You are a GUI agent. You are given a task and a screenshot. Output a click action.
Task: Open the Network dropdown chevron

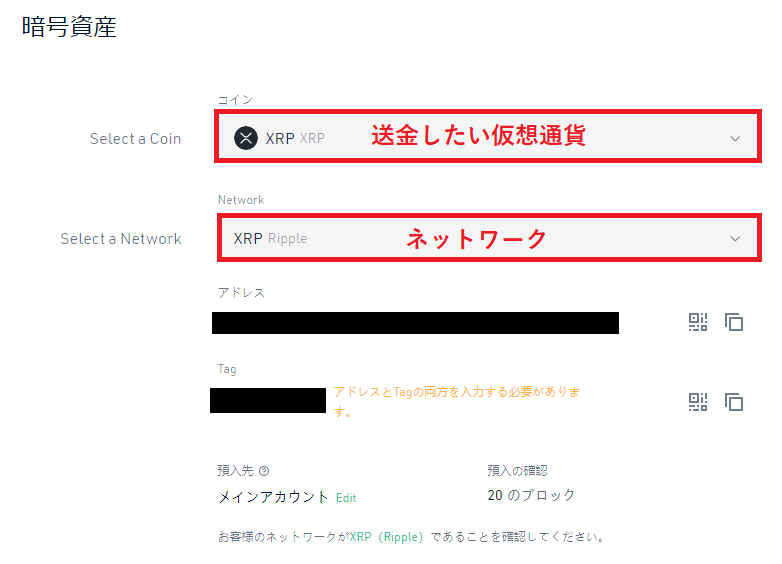point(735,239)
